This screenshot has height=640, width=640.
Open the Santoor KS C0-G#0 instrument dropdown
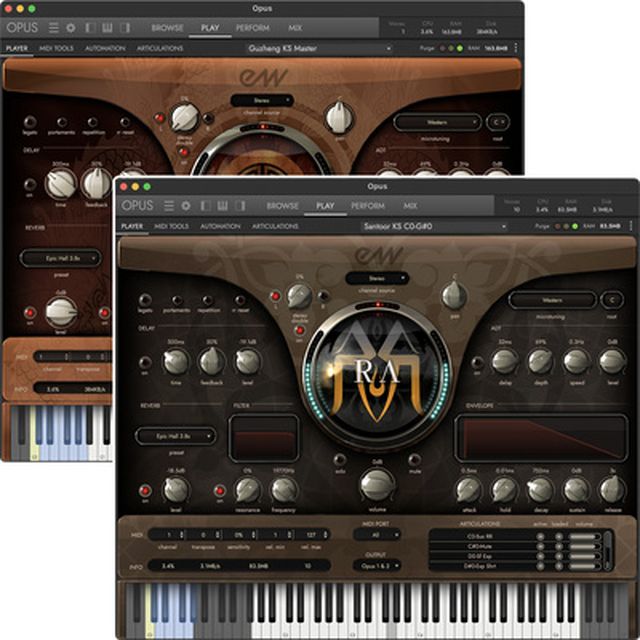click(434, 226)
